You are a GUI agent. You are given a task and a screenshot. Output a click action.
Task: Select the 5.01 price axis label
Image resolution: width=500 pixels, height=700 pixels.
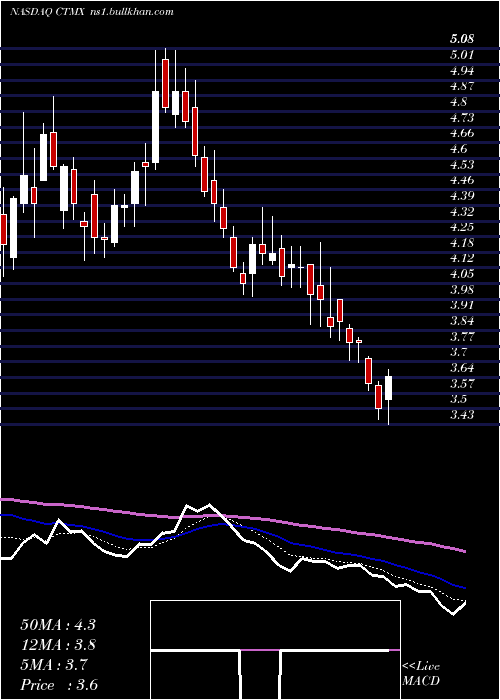[462, 55]
